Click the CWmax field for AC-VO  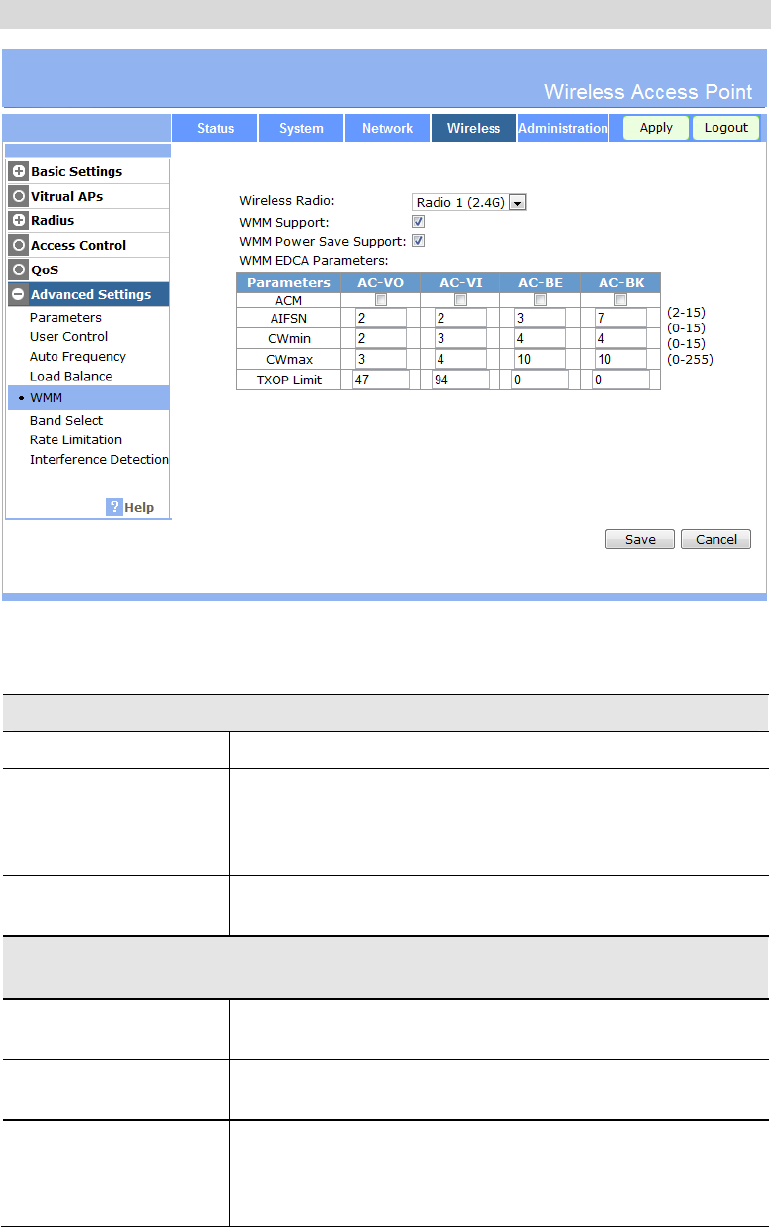(380, 359)
